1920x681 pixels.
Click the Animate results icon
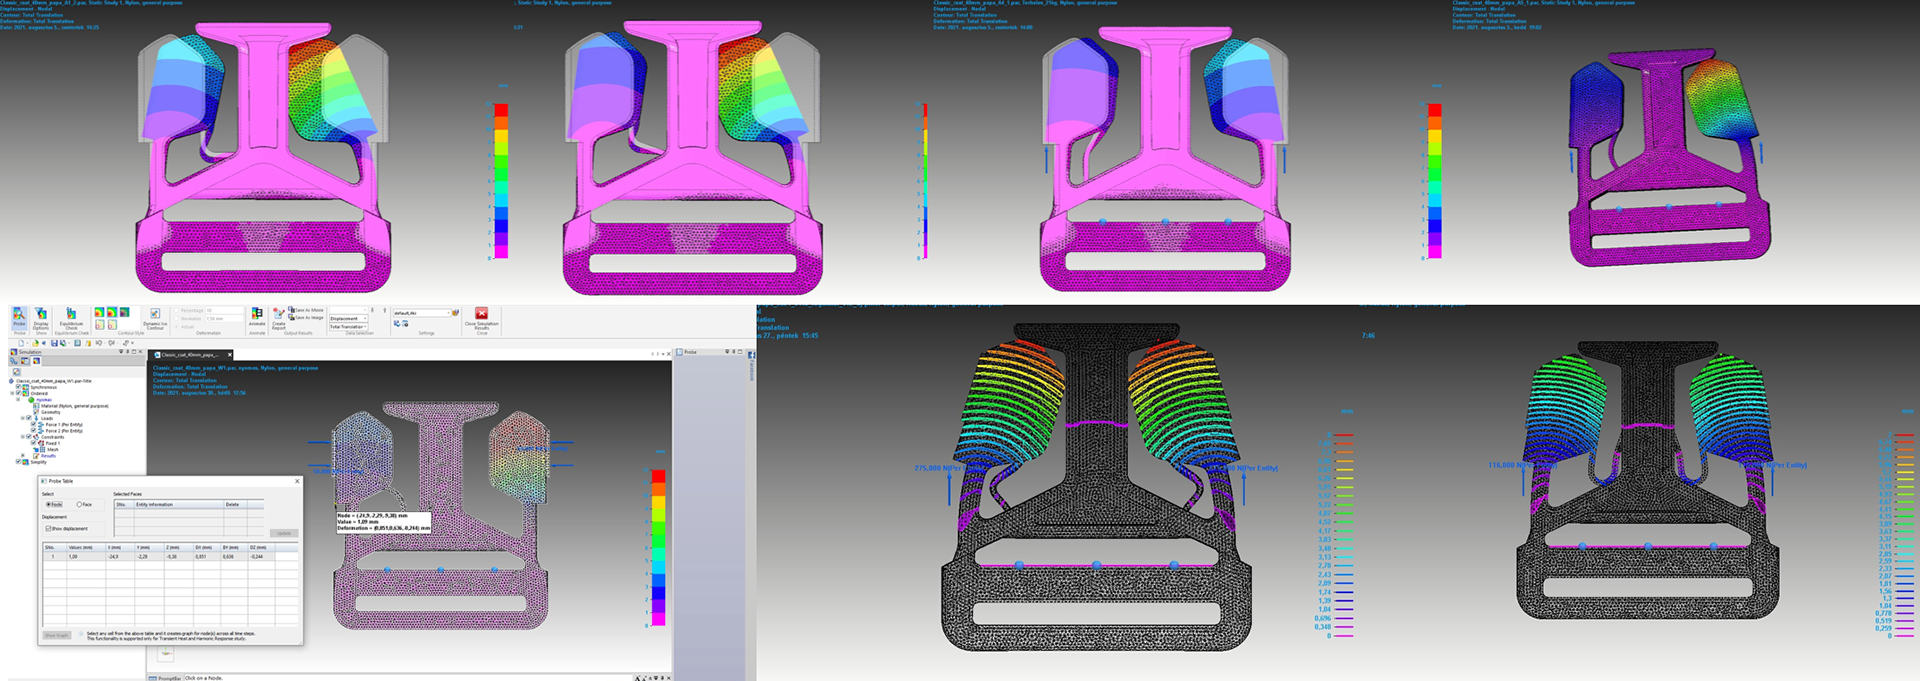257,313
